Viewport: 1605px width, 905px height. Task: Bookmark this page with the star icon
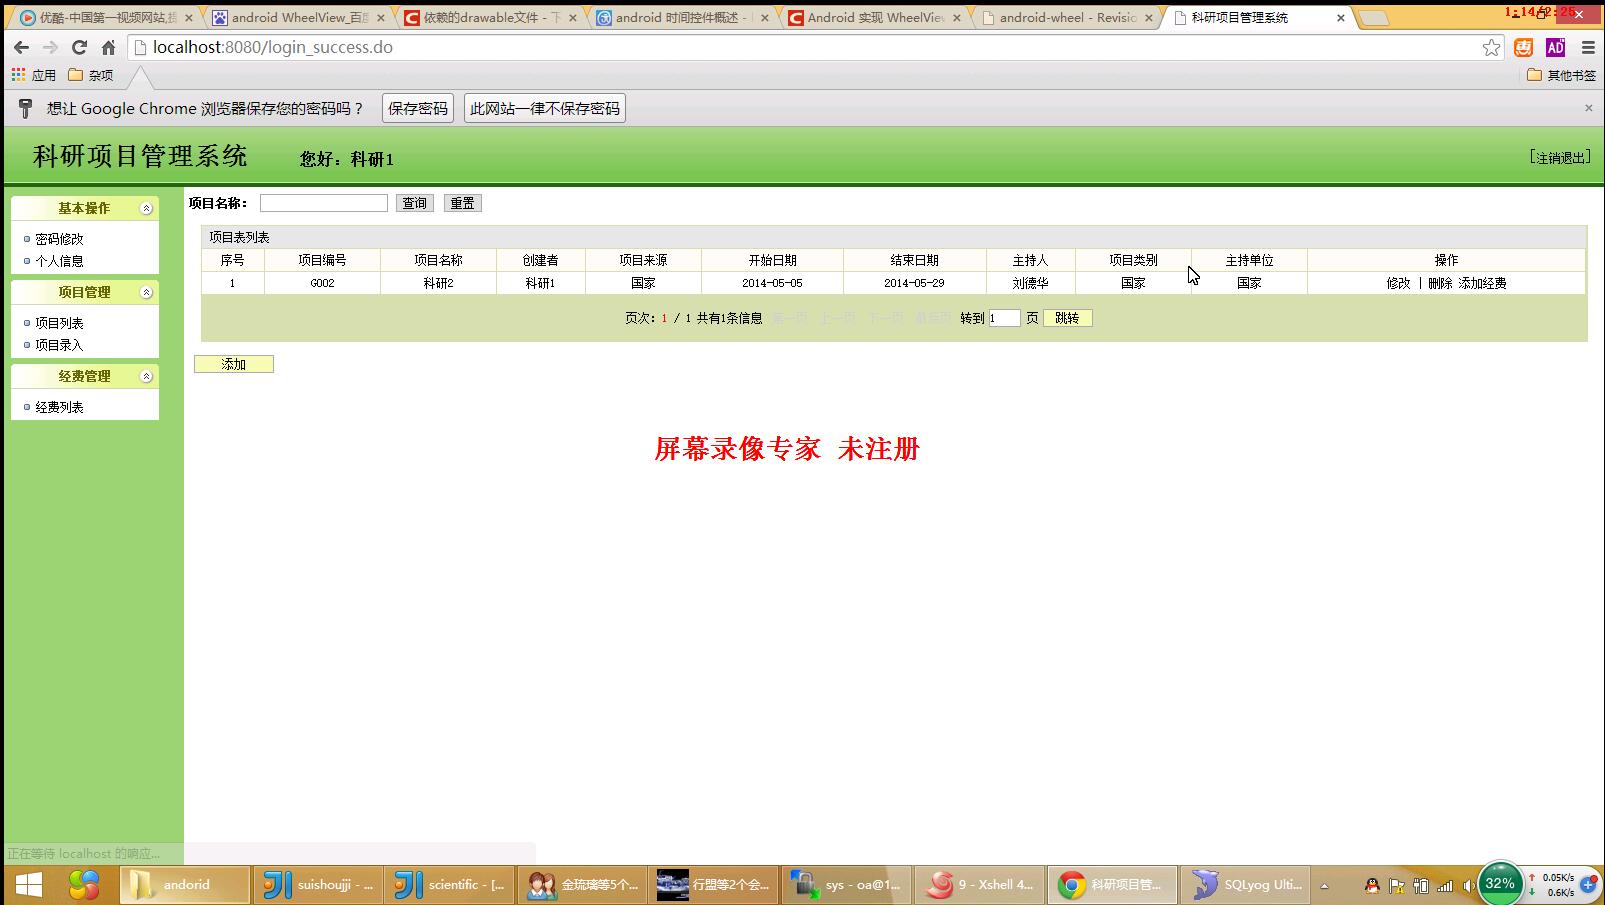[1491, 47]
